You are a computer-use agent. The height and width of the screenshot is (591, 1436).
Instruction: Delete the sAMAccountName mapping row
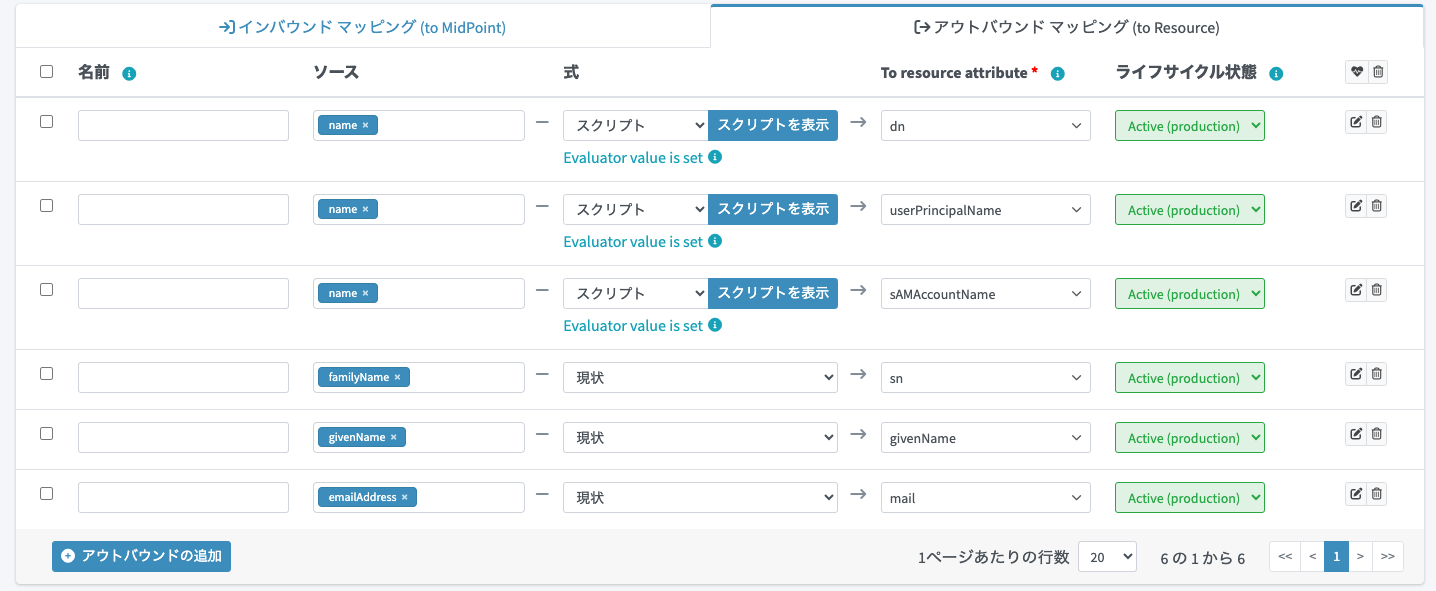pyautogui.click(x=1377, y=289)
